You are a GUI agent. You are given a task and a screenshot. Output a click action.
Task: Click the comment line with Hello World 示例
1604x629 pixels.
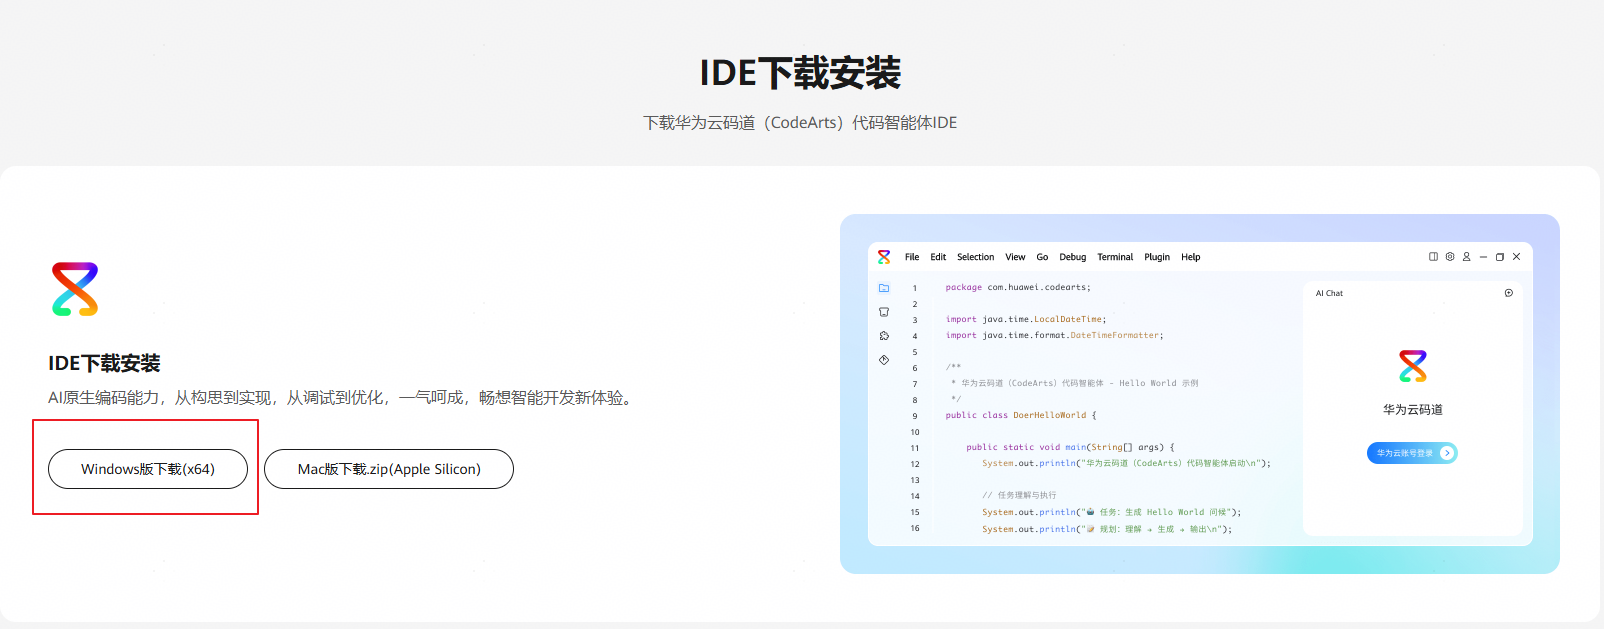pyautogui.click(x=1074, y=383)
